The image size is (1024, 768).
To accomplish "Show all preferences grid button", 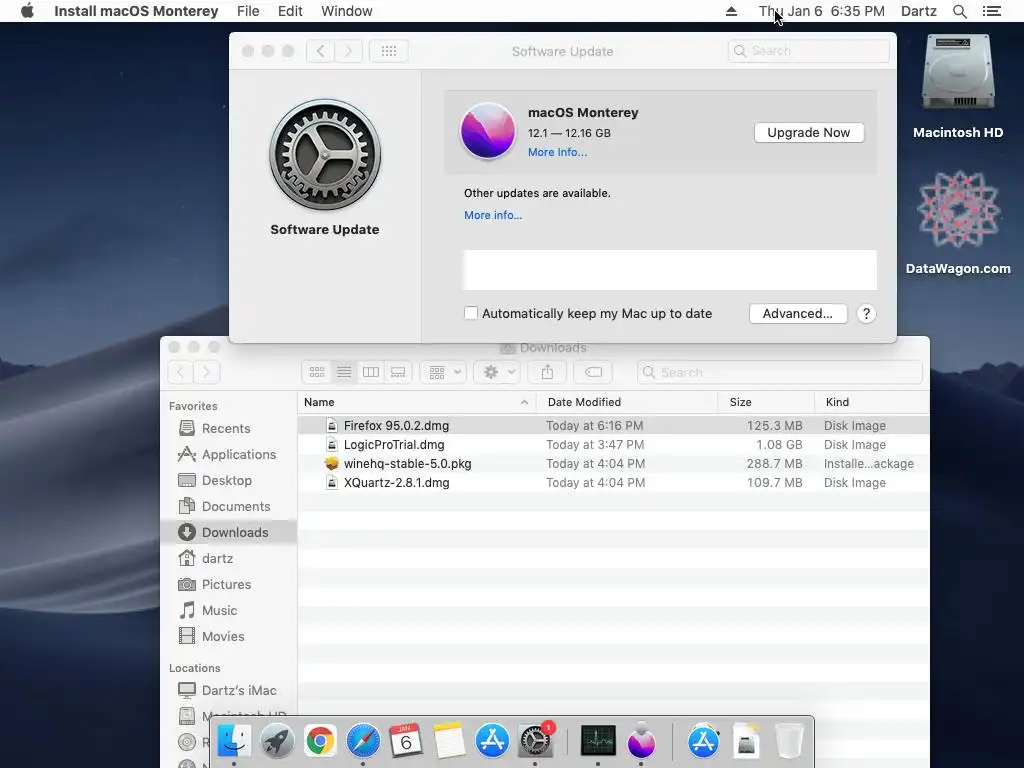I will pos(389,51).
